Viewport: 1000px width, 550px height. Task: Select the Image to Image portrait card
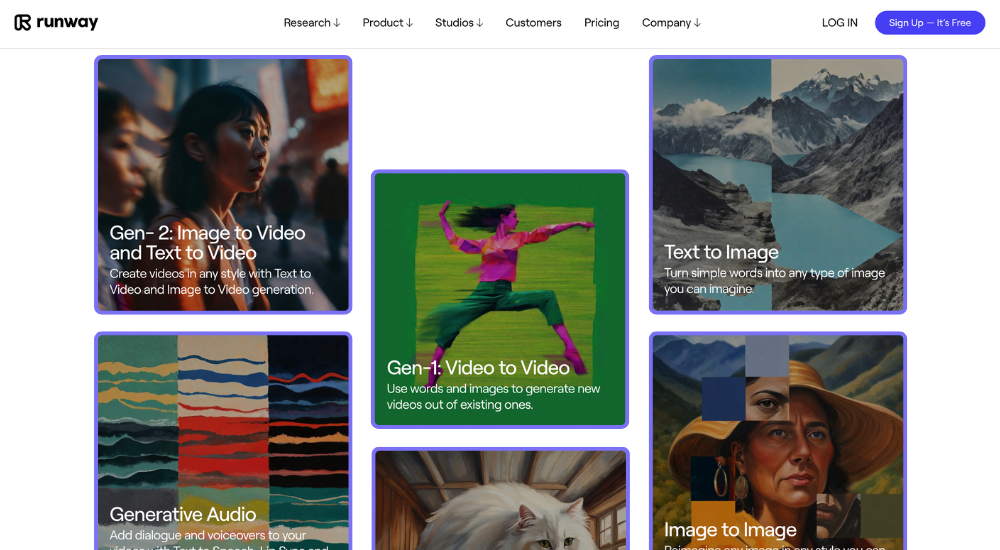(778, 430)
